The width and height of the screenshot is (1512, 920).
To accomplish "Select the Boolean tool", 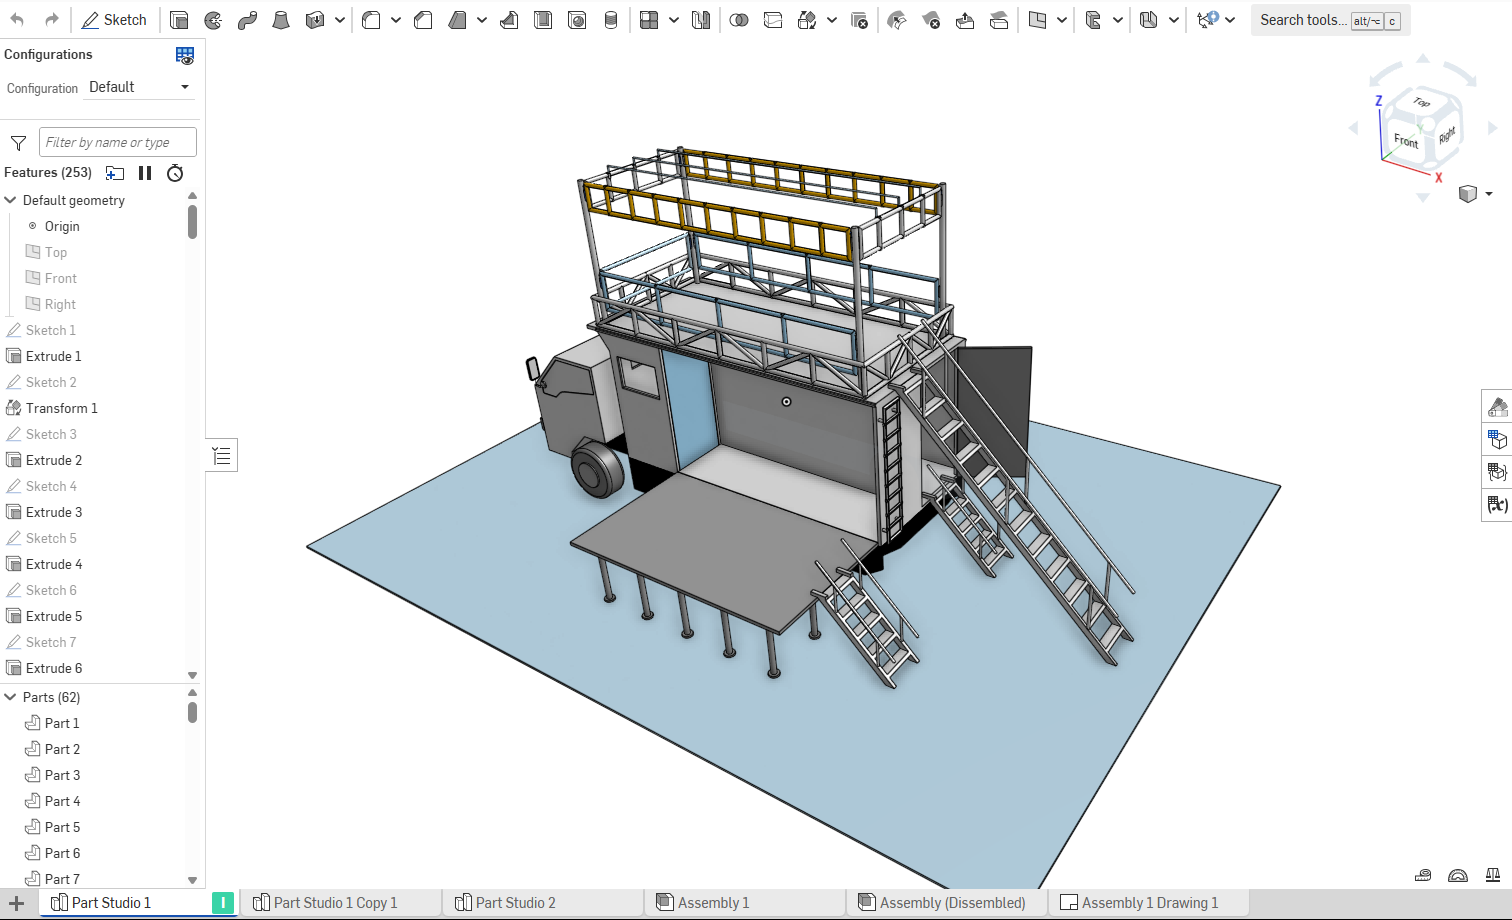I will (739, 20).
